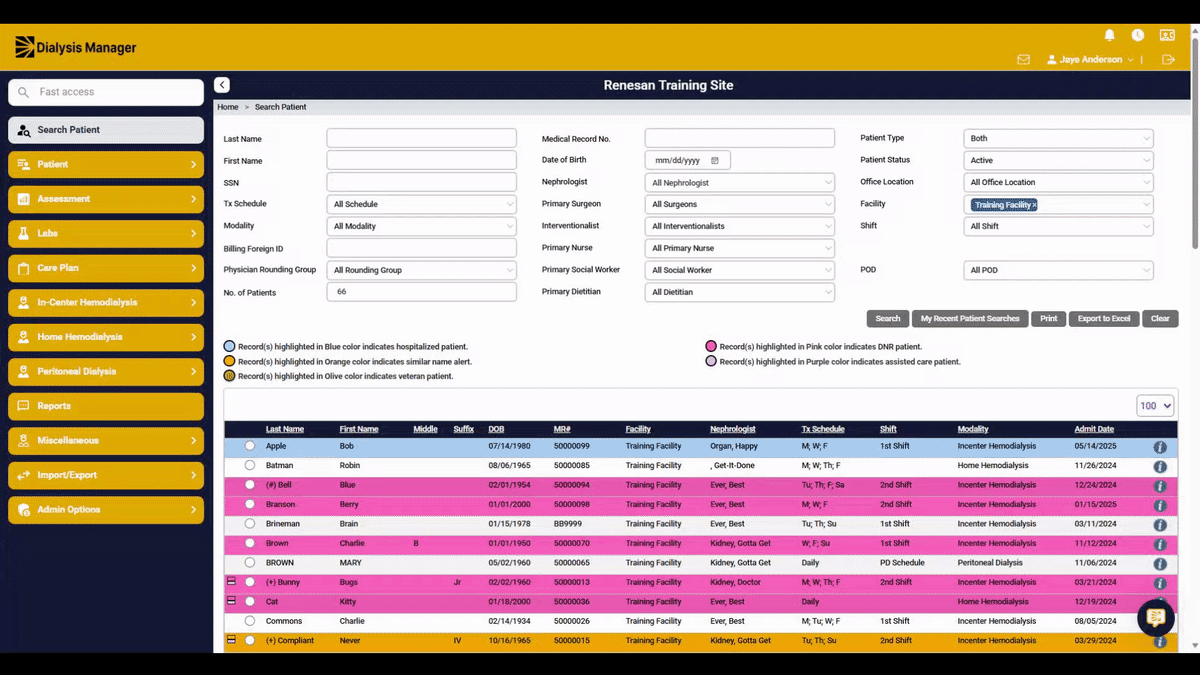The width and height of the screenshot is (1200, 675).
Task: Open the mail envelope icon
Action: pos(1023,60)
